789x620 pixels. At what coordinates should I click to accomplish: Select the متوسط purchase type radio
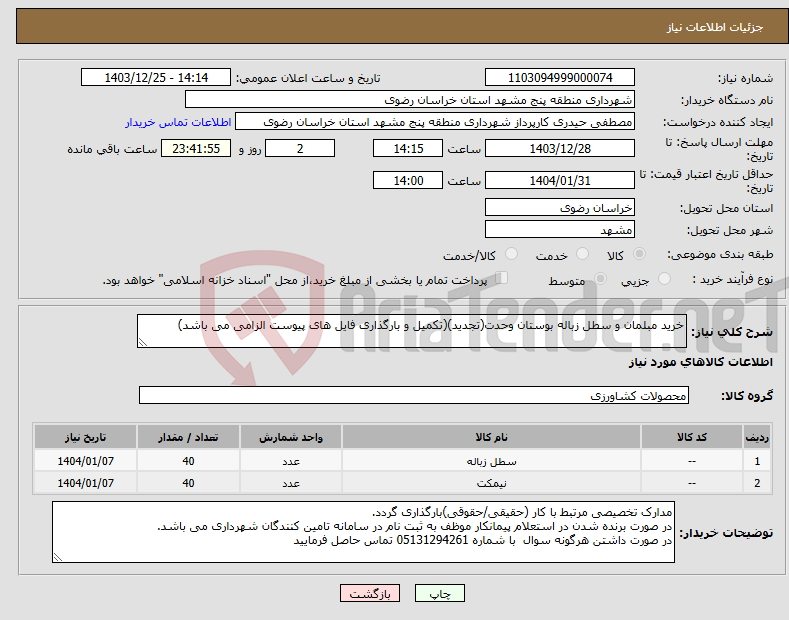(600, 279)
